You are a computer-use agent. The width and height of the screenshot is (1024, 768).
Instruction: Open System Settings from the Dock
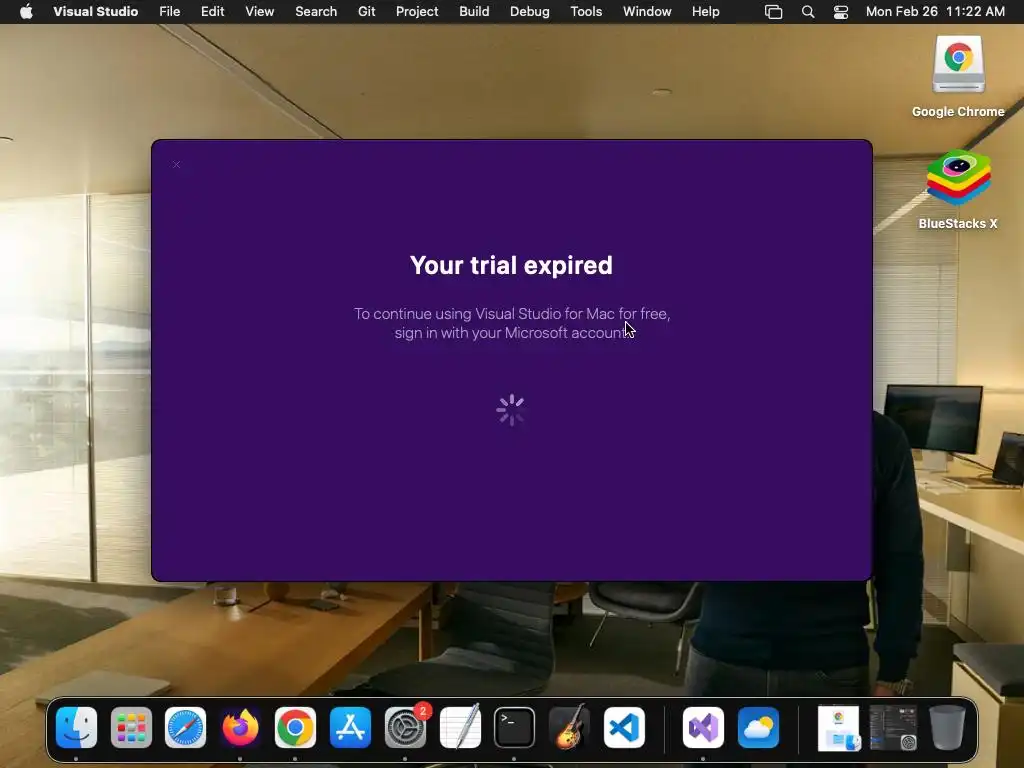click(405, 727)
